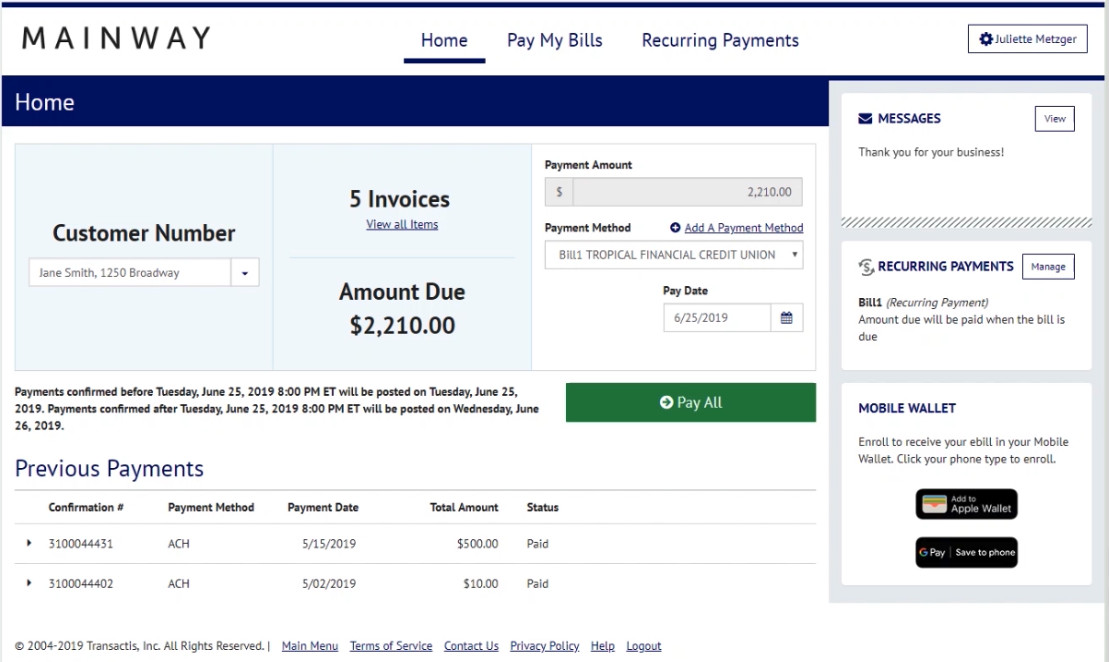The width and height of the screenshot is (1109, 662).
Task: Click Google Pay Save to phone badge
Action: pos(967,552)
